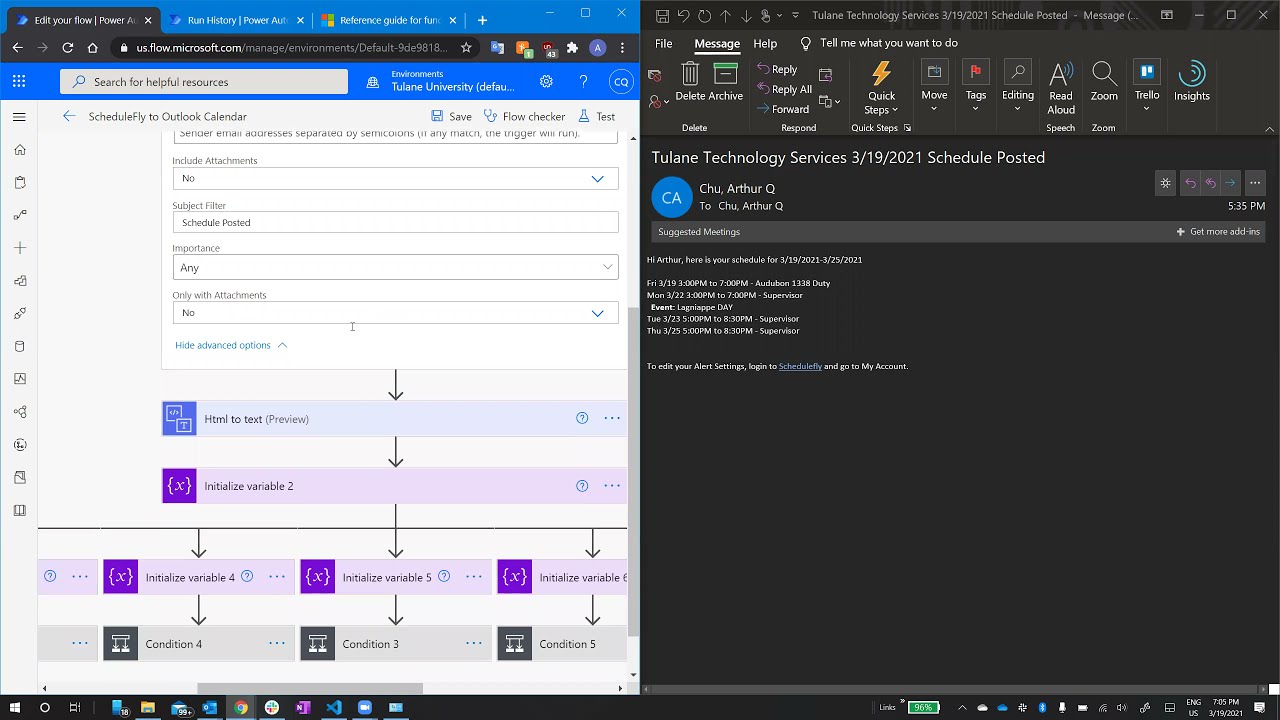Open Zoom in Outlook ribbon
The height and width of the screenshot is (720, 1280).
(x=1104, y=82)
